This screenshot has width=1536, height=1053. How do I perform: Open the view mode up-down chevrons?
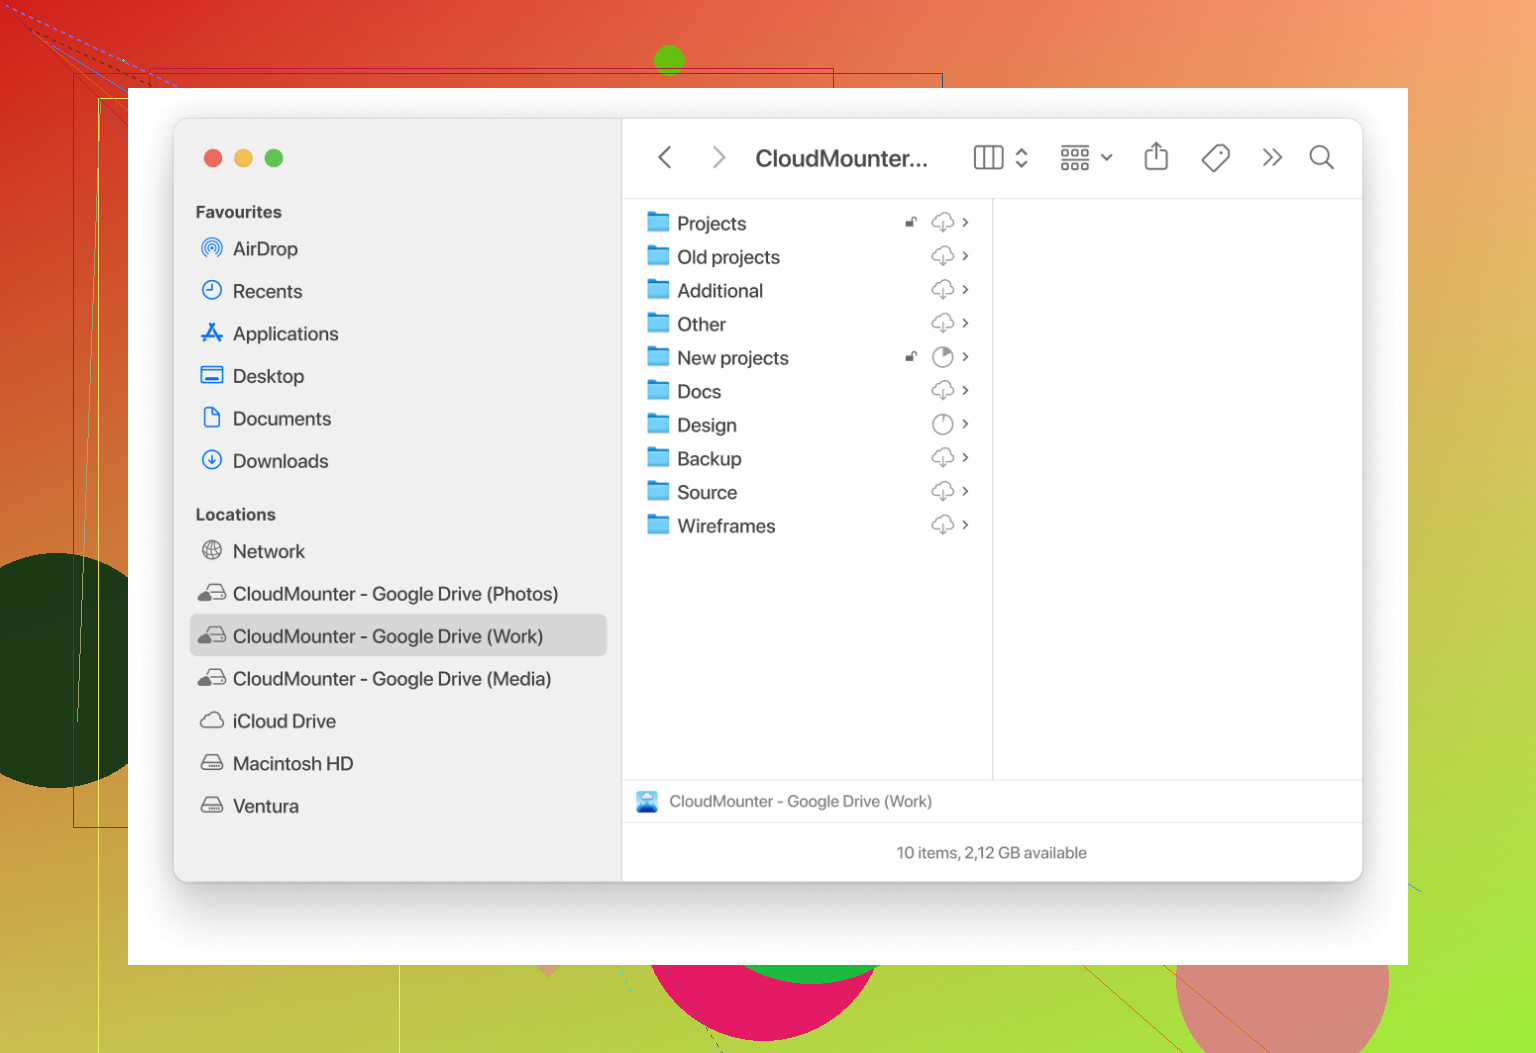[1021, 157]
